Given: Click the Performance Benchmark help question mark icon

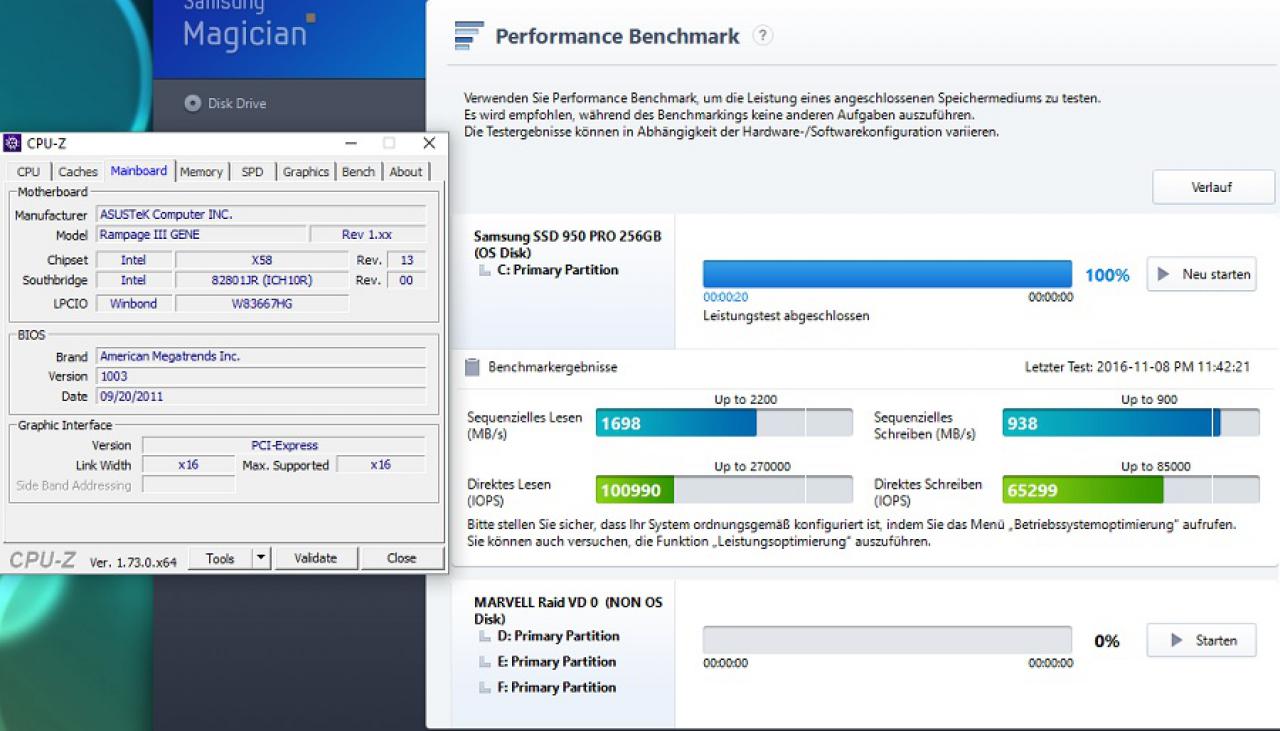Looking at the screenshot, I should 763,36.
